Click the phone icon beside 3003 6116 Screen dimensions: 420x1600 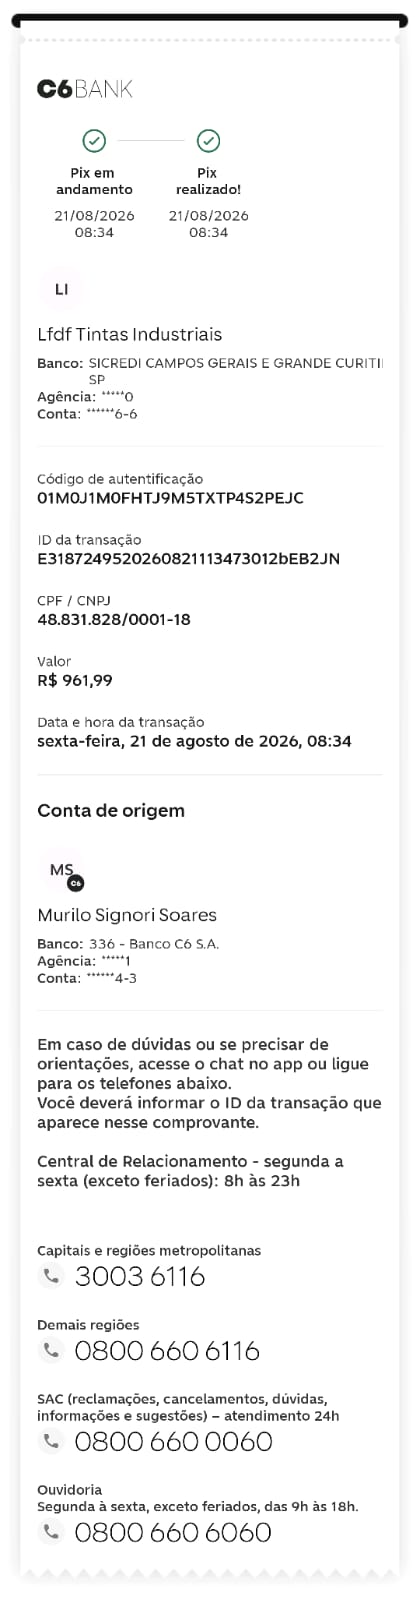(x=50, y=1276)
